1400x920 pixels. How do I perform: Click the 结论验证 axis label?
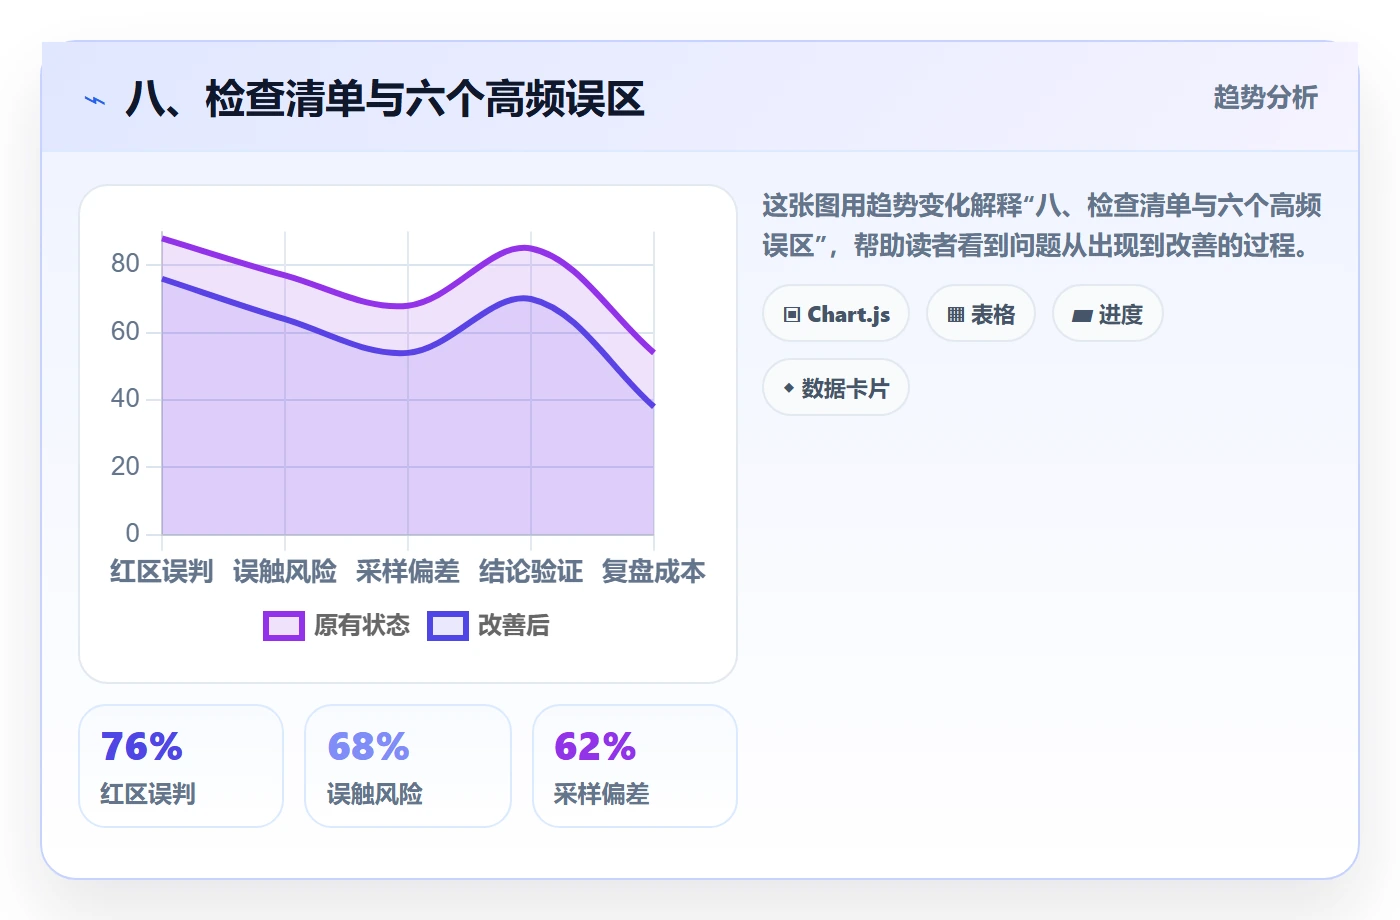[531, 571]
